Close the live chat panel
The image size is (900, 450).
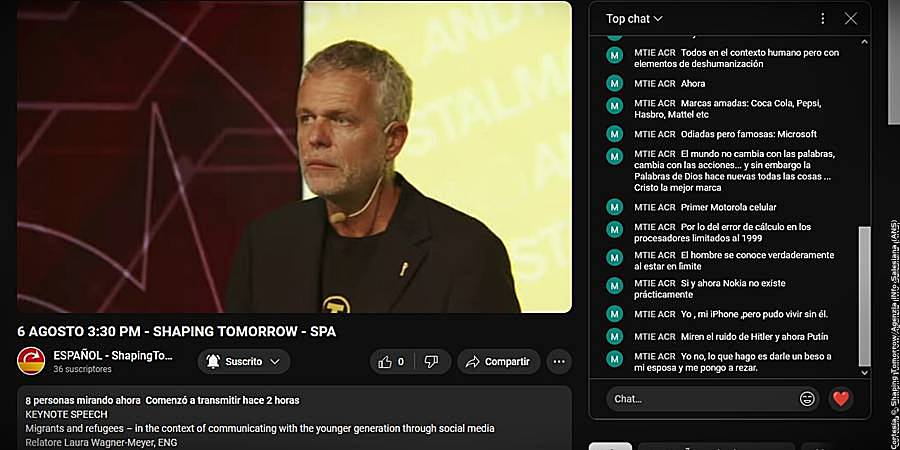851,18
